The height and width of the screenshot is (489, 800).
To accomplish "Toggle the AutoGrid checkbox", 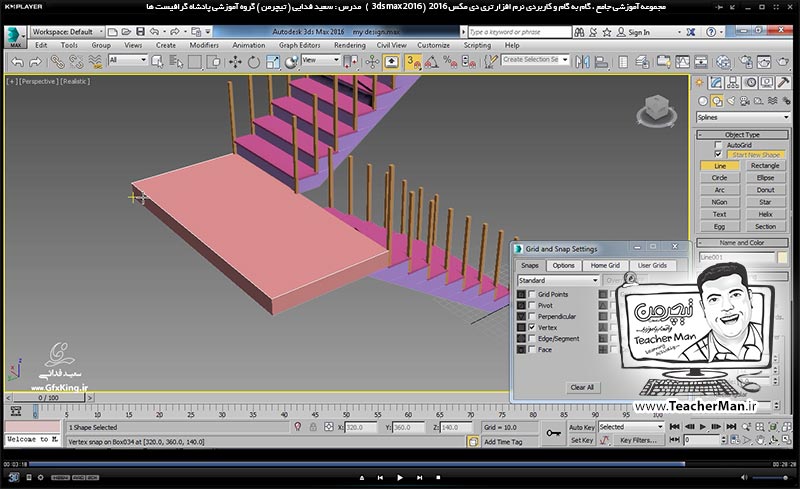I will tap(718, 145).
